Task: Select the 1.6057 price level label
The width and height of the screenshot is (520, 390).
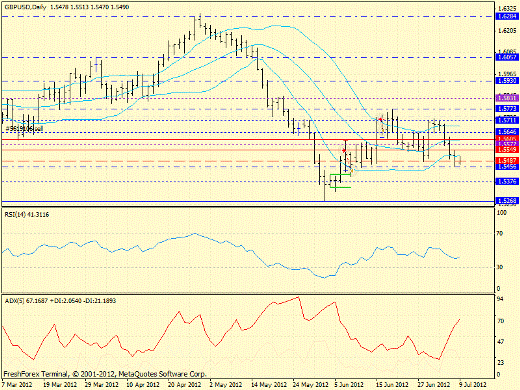Action: pos(507,57)
